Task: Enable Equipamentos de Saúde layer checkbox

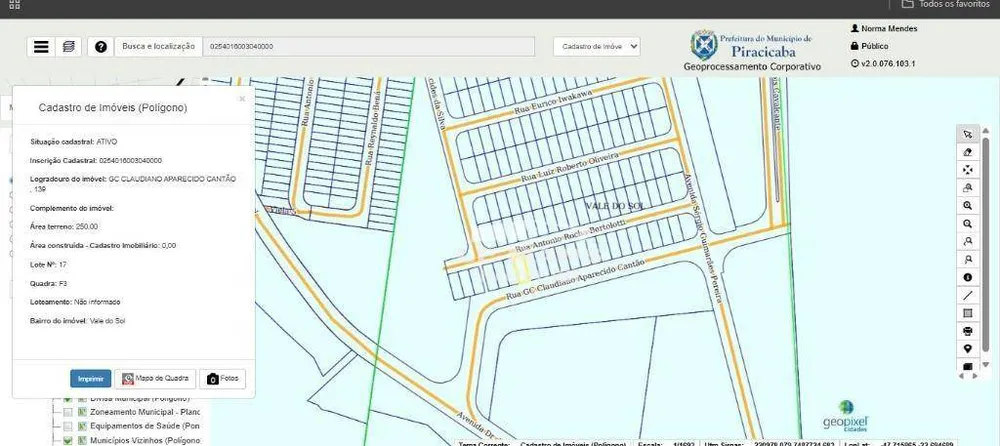Action: click(68, 426)
